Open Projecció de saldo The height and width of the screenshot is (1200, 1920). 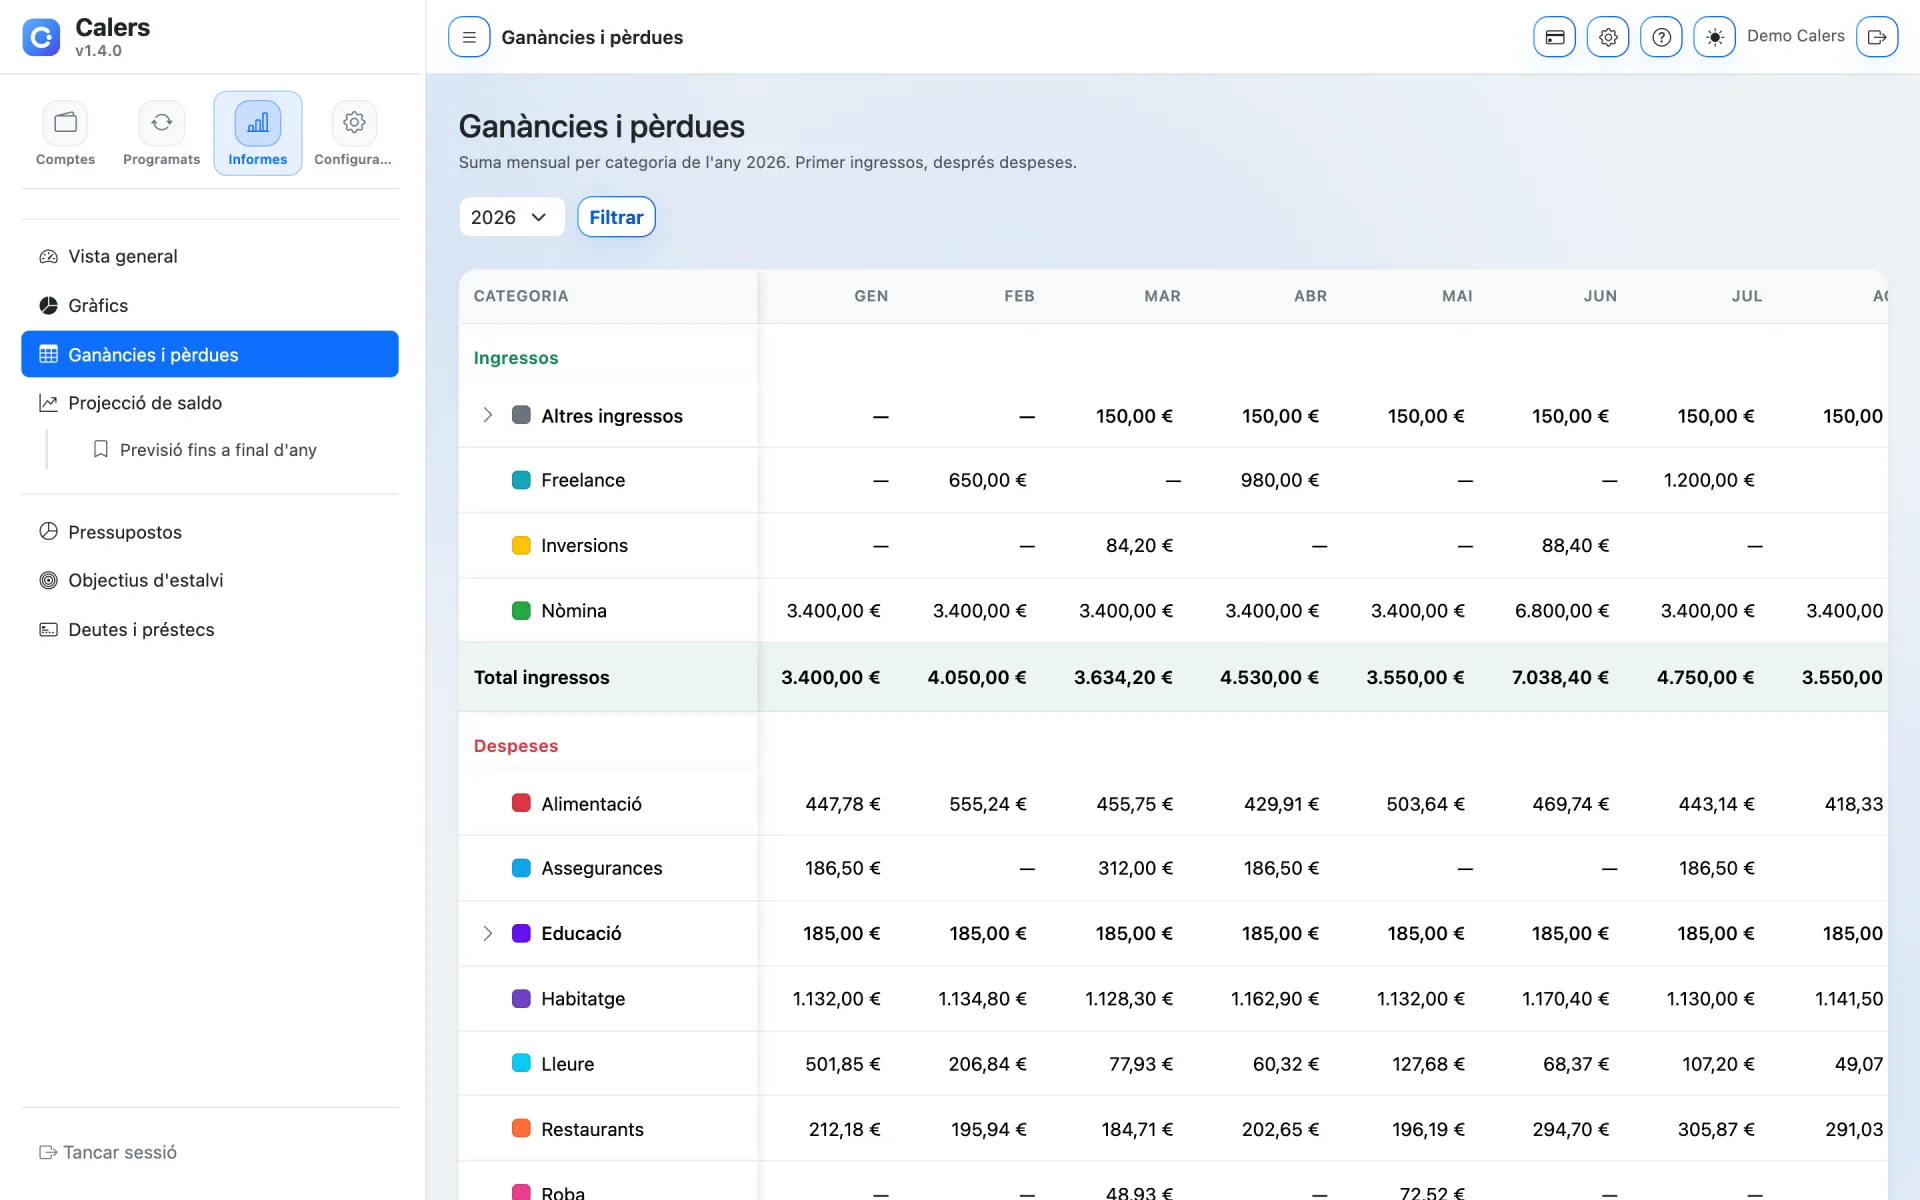(210, 403)
